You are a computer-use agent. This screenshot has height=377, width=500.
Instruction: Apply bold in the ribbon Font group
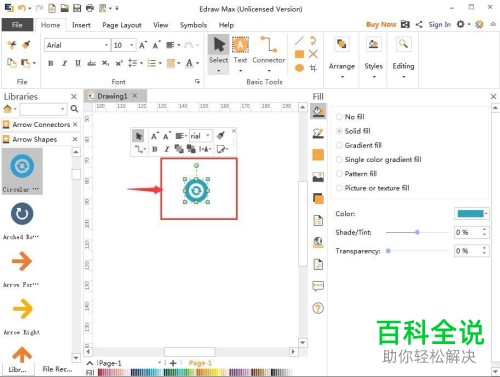pyautogui.click(x=51, y=63)
